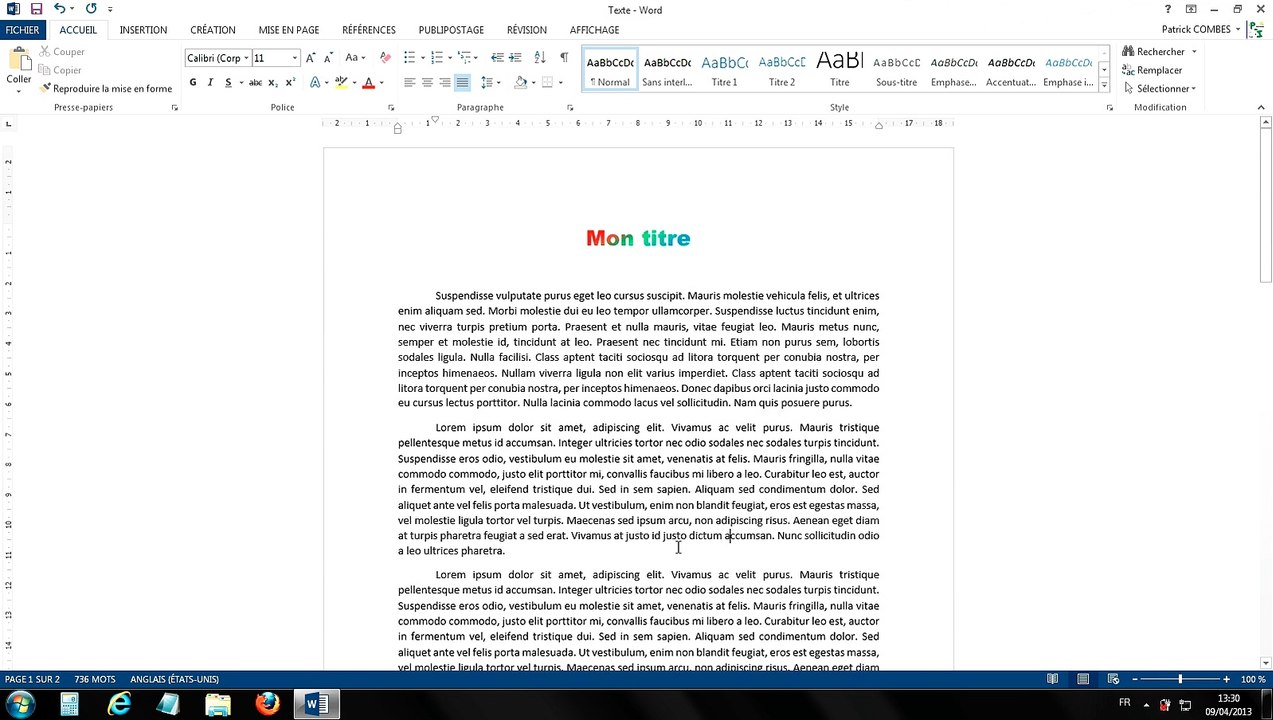Image resolution: width=1273 pixels, height=720 pixels.
Task: Open the font name combo box
Action: (217, 58)
